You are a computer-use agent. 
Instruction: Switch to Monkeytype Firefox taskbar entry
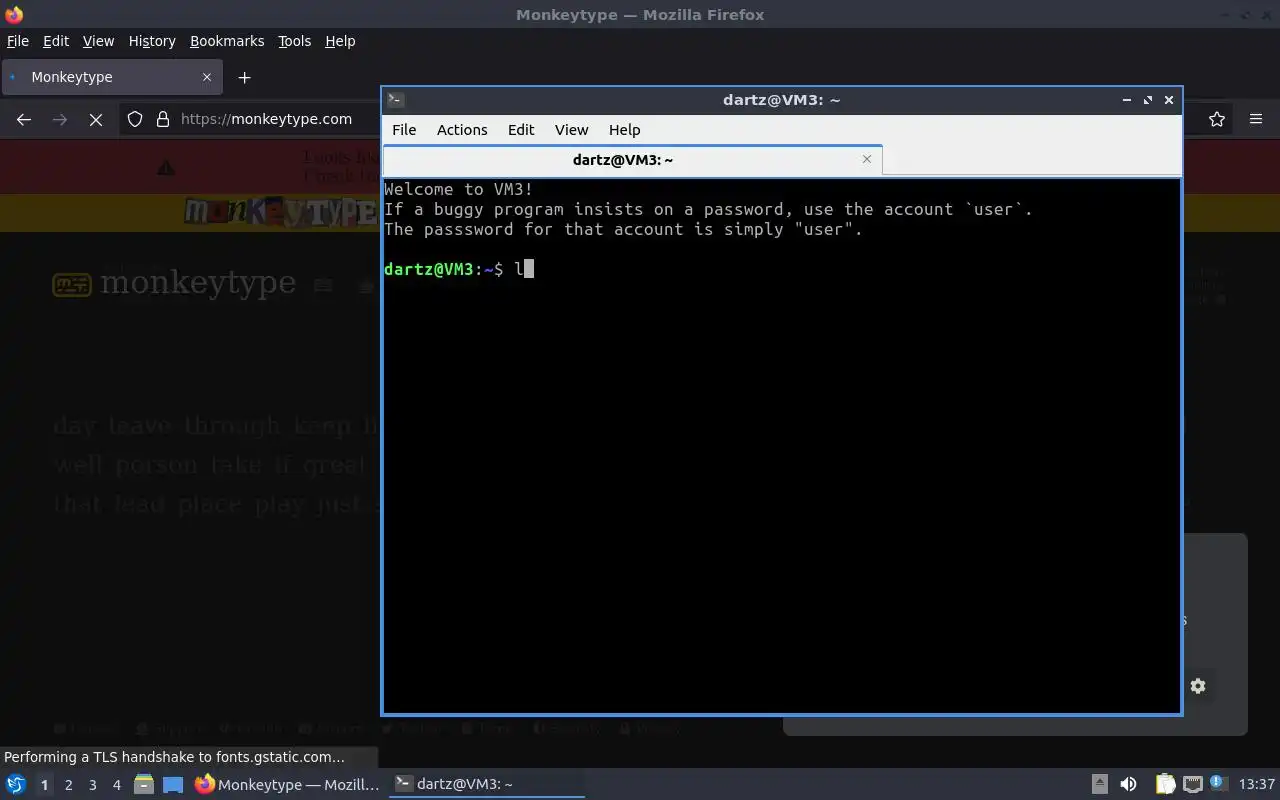287,785
